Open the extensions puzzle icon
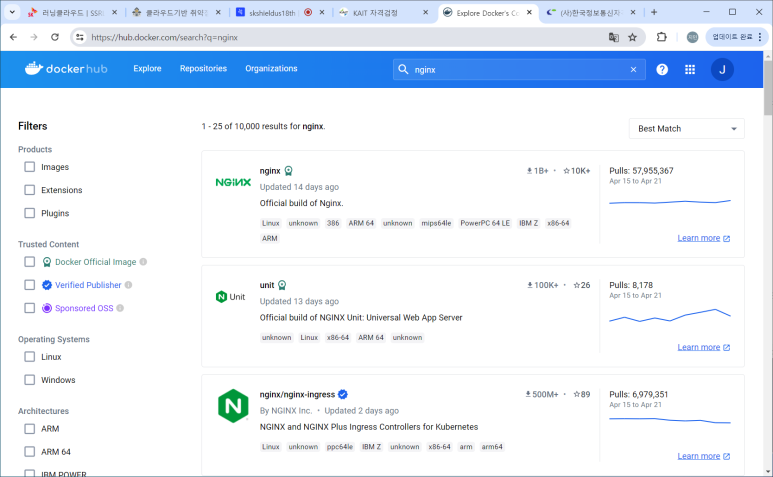 [662, 37]
